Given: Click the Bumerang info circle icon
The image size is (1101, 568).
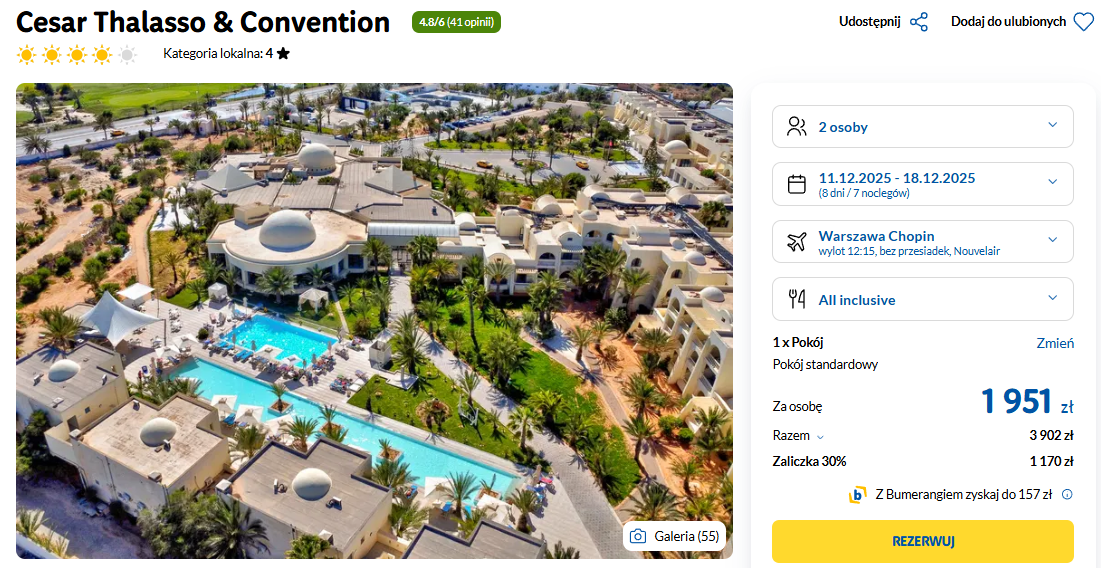Looking at the screenshot, I should coord(1067,494).
